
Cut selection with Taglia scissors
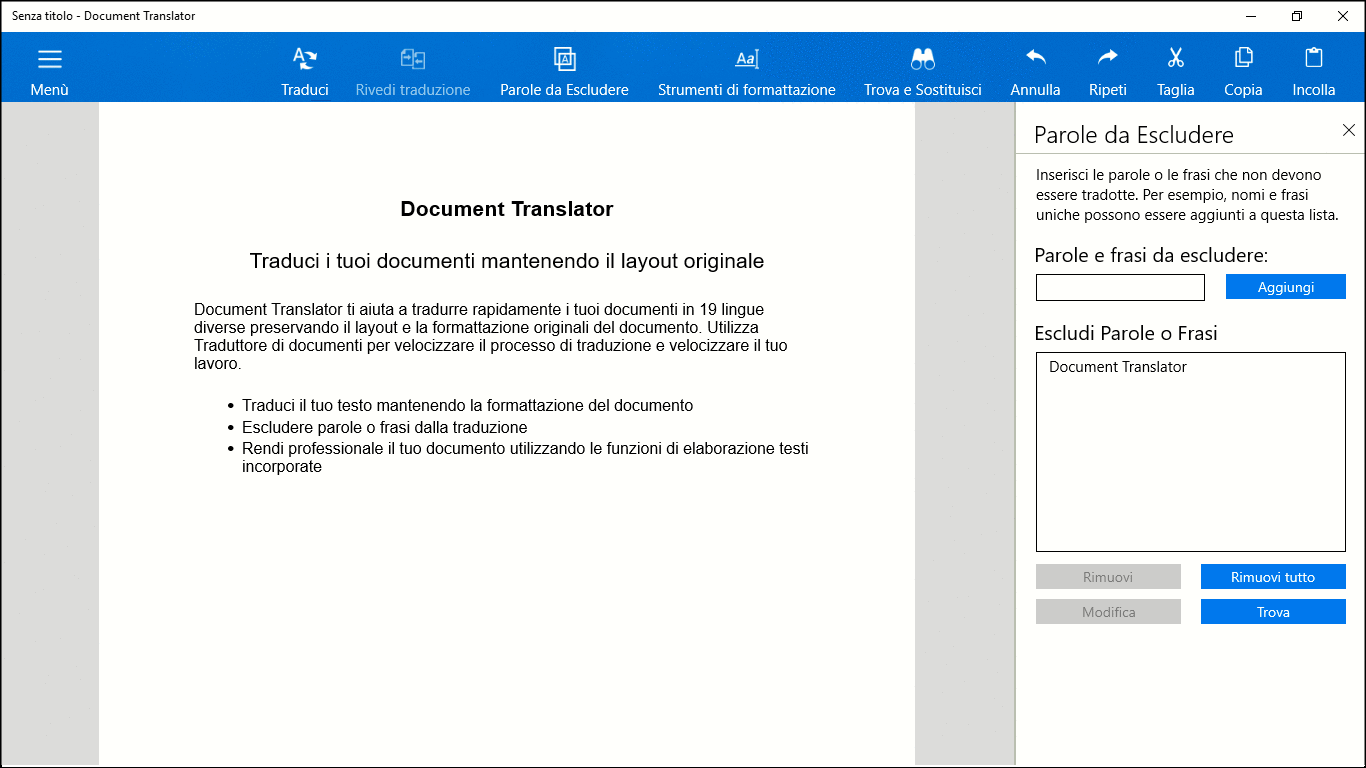[x=1175, y=60]
